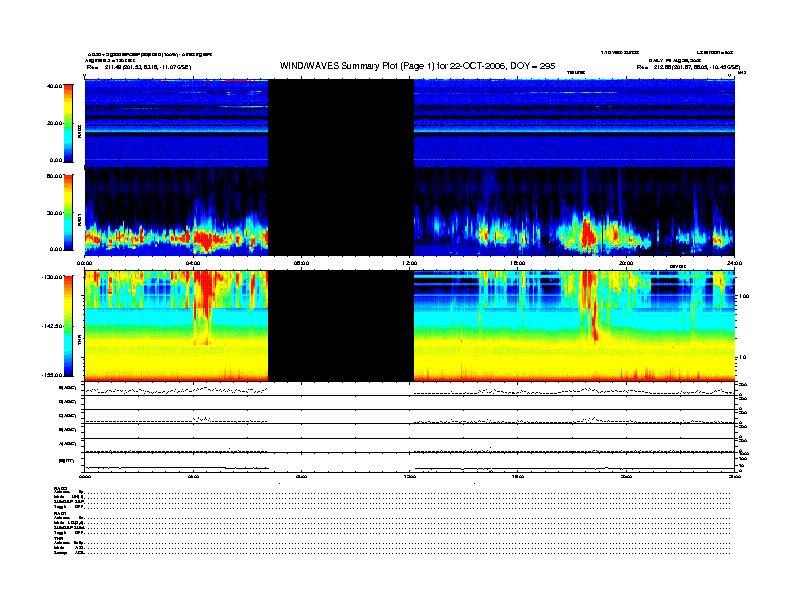Click the red burst near 18:30 in RAD1
Screen dimensions: 792x612
click(587, 233)
